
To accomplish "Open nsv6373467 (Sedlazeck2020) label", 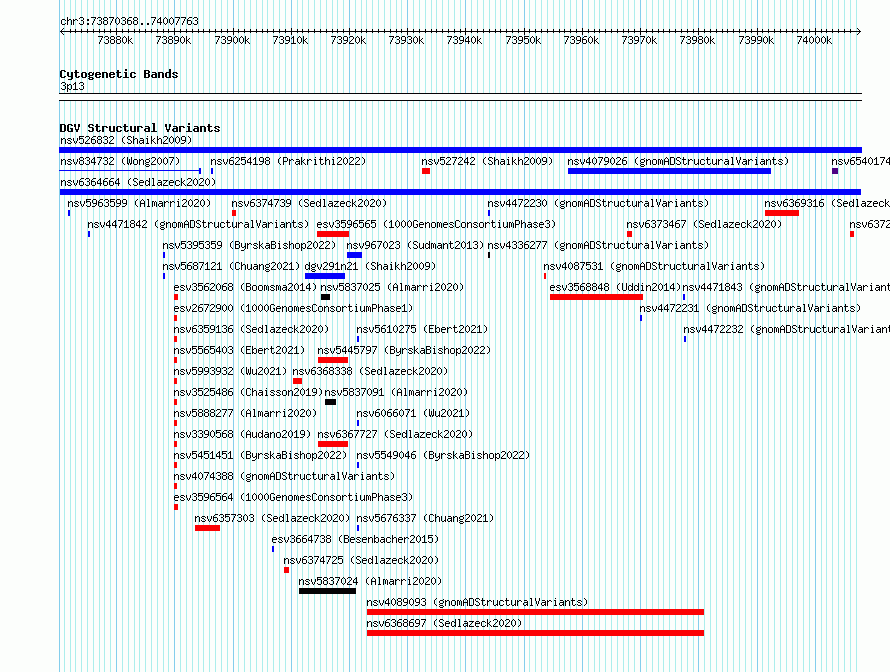I will (704, 224).
